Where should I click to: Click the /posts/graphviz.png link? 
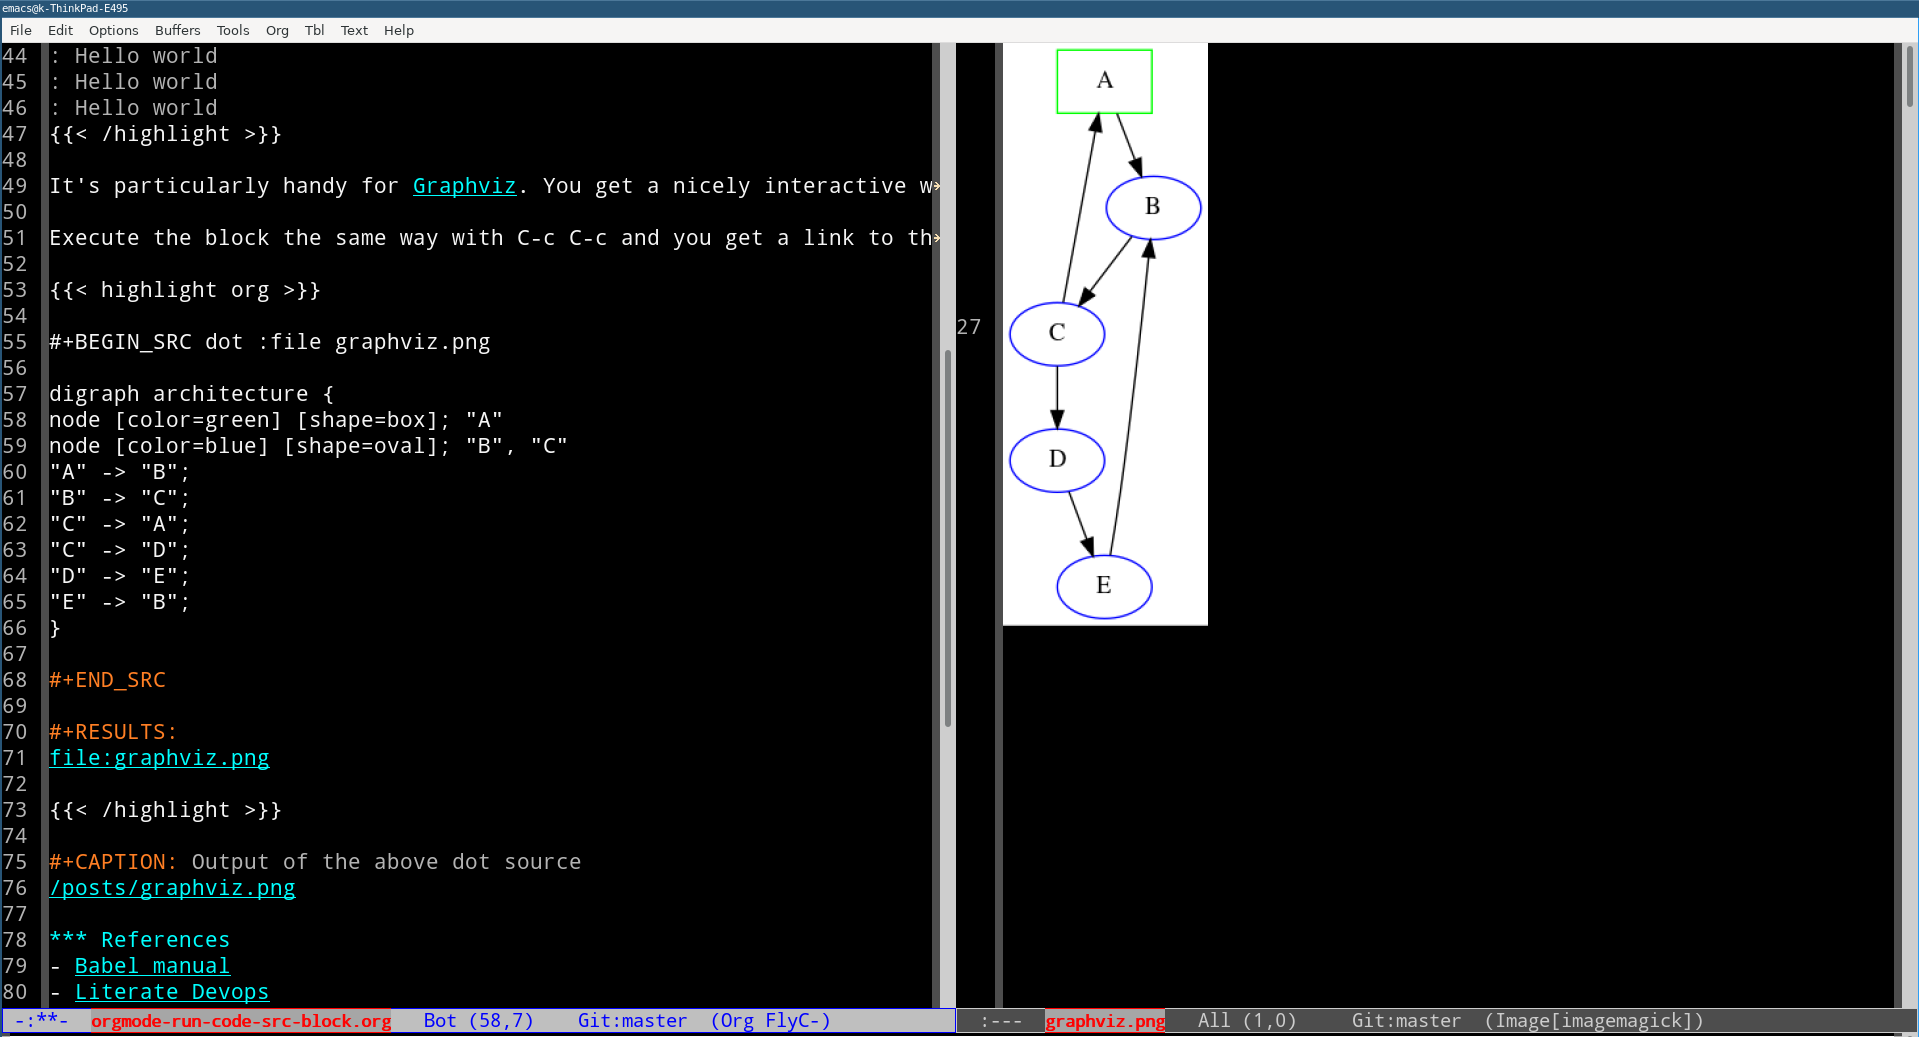click(172, 888)
